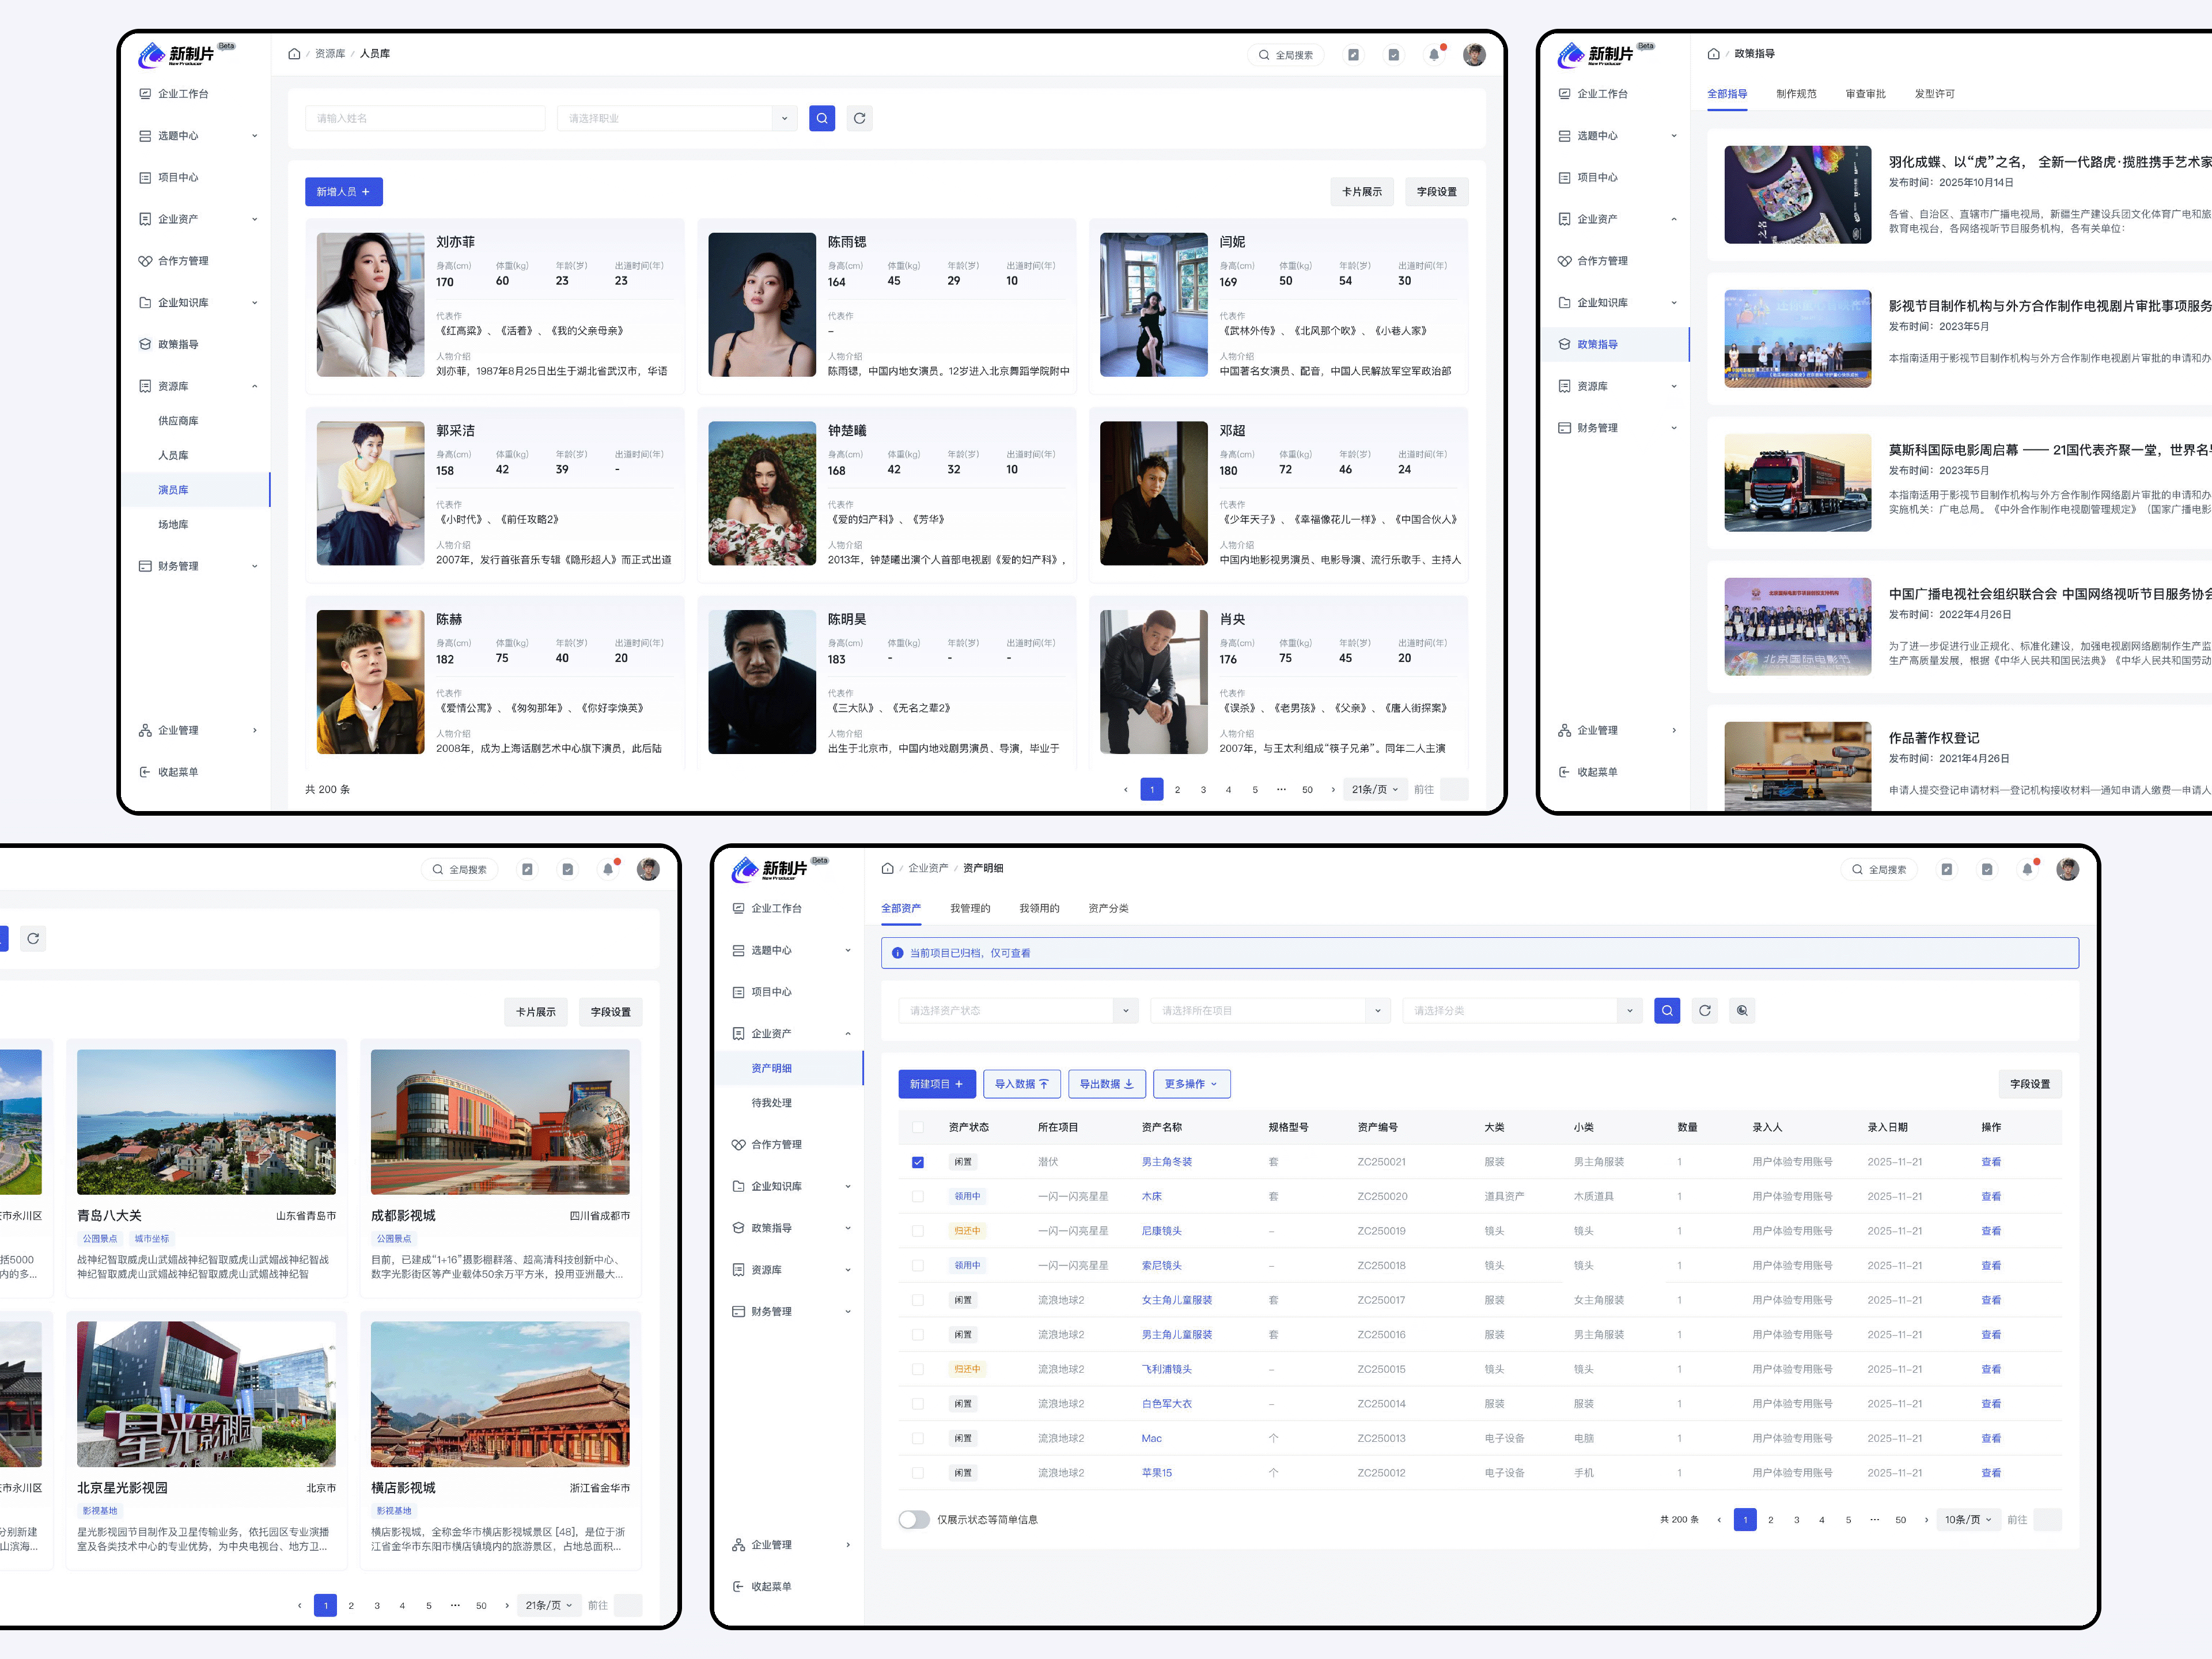This screenshot has height=1659, width=2212.
Task: Click the user avatar in the personnel library header
Action: 1474,55
